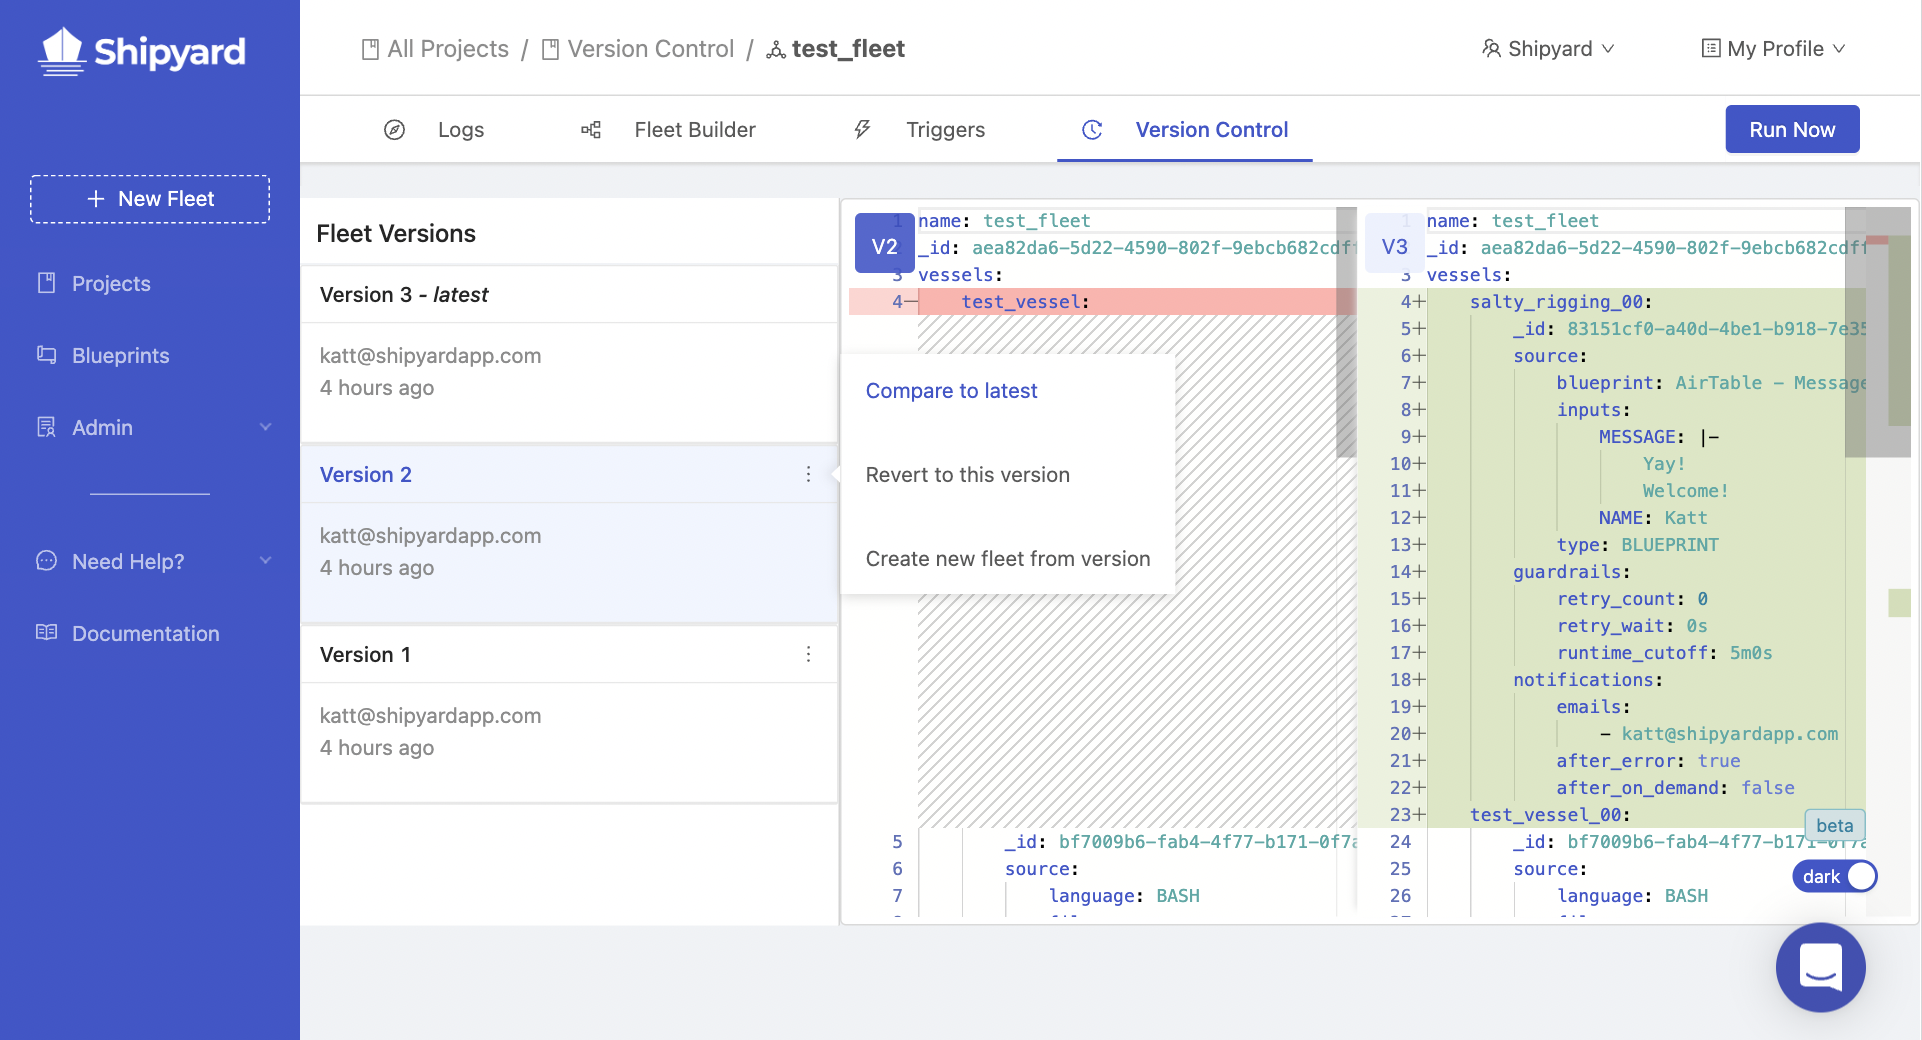This screenshot has width=1922, height=1040.
Task: Click the Run Now button
Action: (x=1792, y=129)
